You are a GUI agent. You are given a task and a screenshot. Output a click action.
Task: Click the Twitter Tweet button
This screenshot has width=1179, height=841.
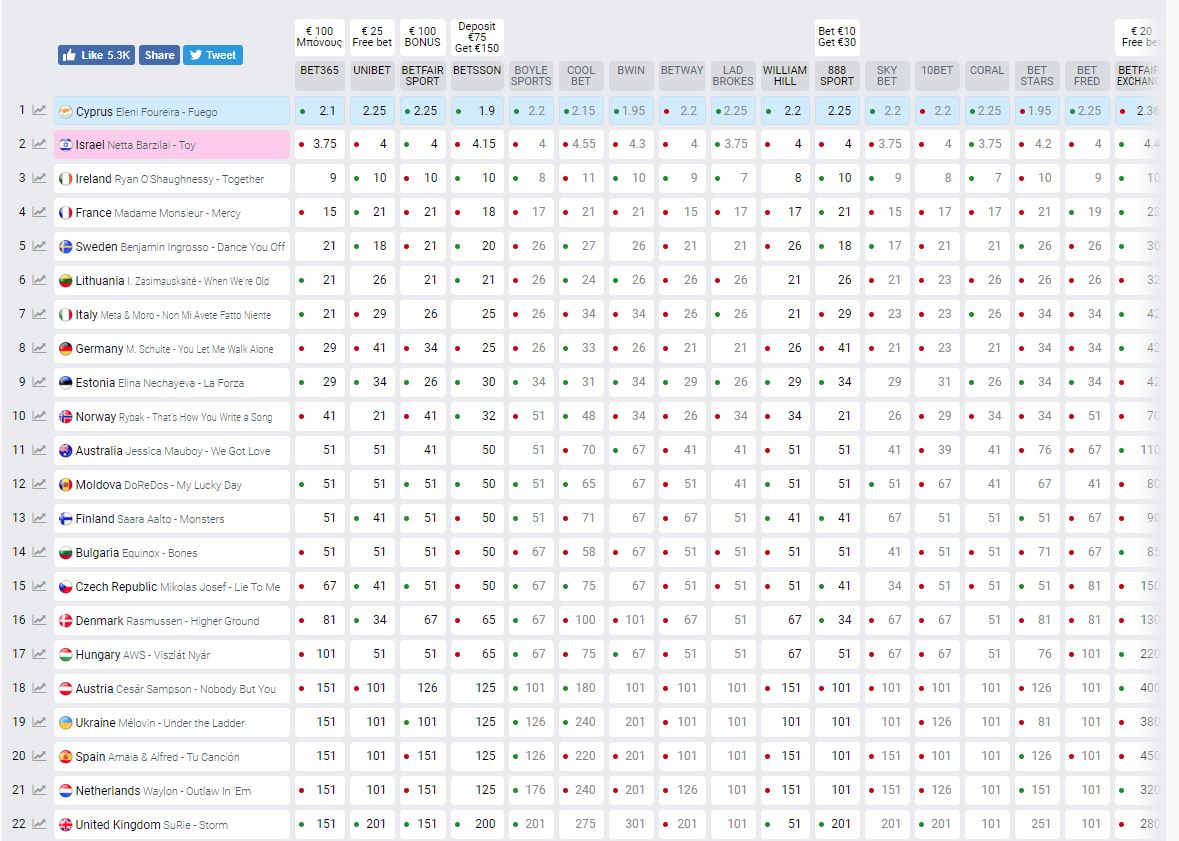pos(213,55)
